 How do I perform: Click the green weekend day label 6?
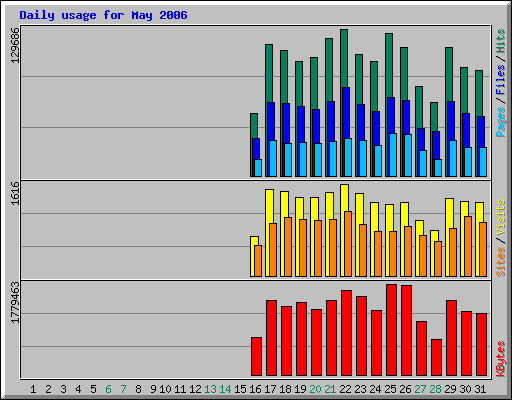point(108,389)
